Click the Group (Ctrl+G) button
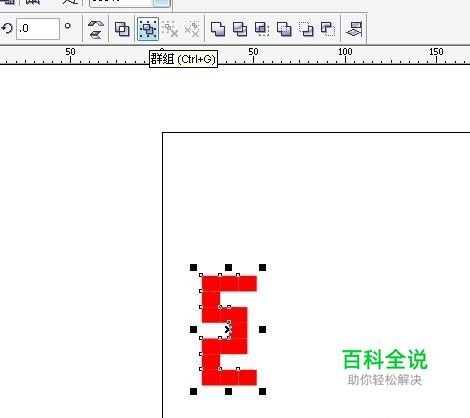Screen dimensions: 470x418 (148, 29)
